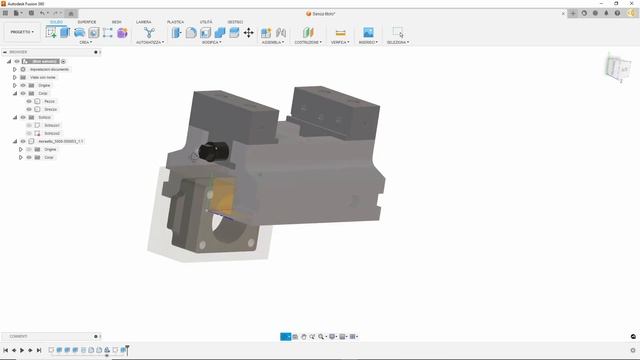This screenshot has height=360, width=640.
Task: Show Schizzo1 sketch
Action: [x=29, y=125]
